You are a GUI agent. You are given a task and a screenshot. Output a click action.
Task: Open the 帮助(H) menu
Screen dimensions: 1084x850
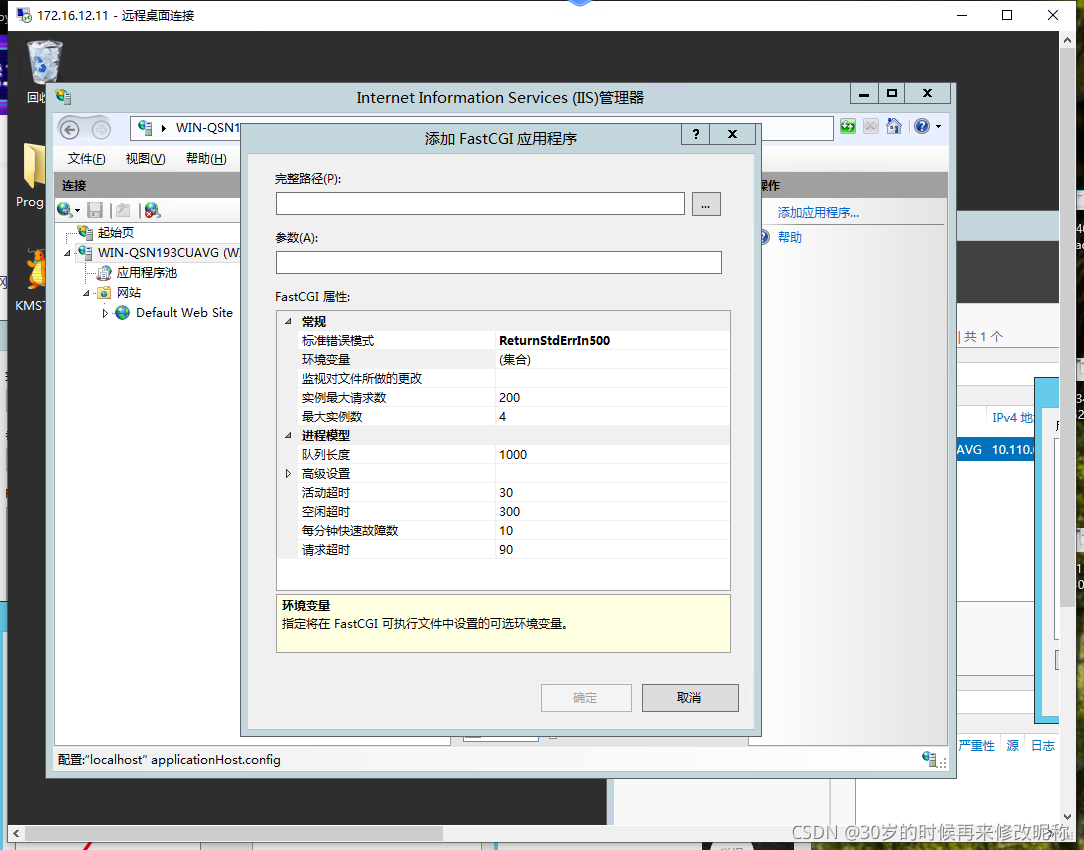coord(206,159)
